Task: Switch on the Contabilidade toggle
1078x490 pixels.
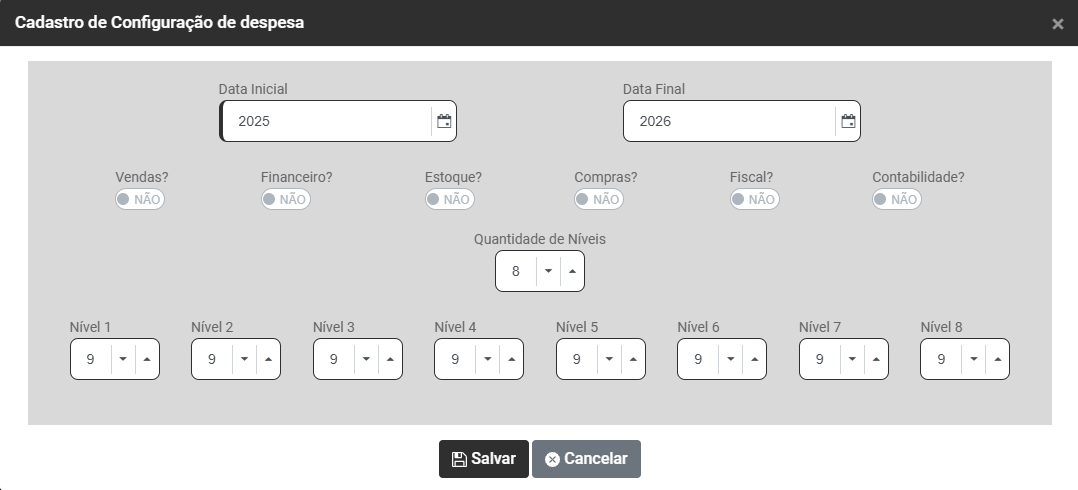Action: point(896,199)
